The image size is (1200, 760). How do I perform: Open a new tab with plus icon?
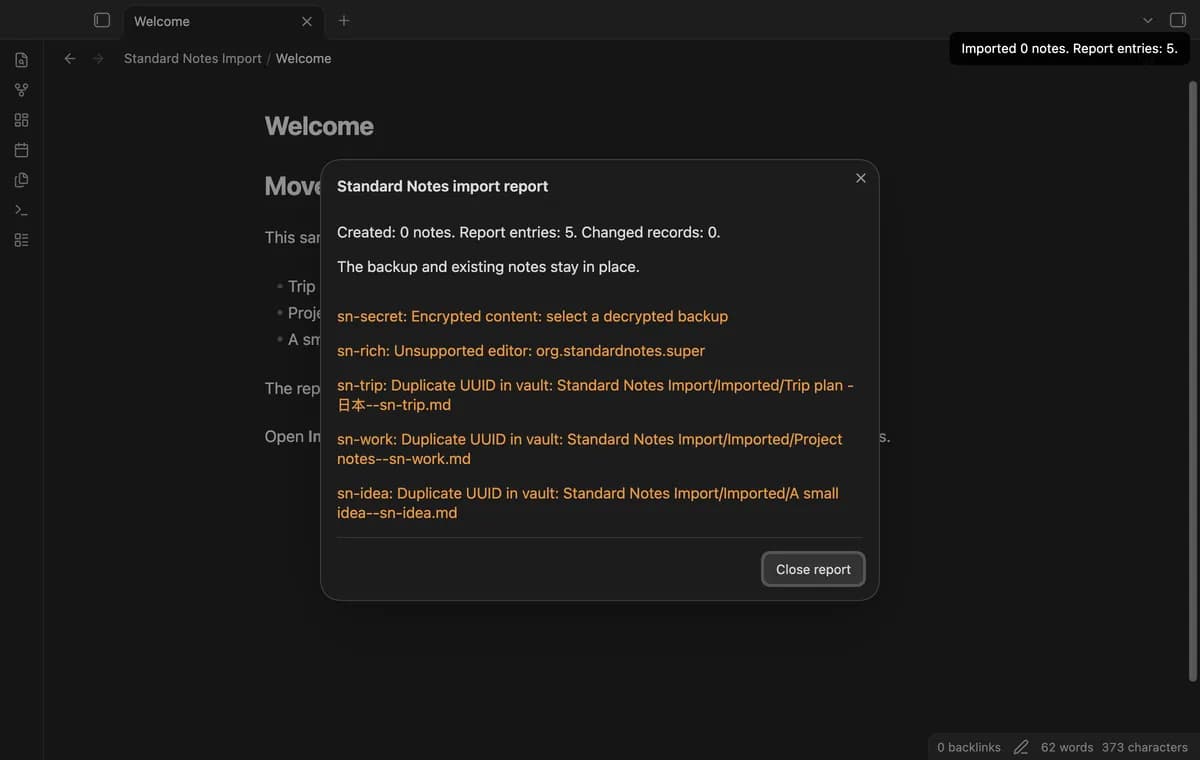[x=344, y=20]
